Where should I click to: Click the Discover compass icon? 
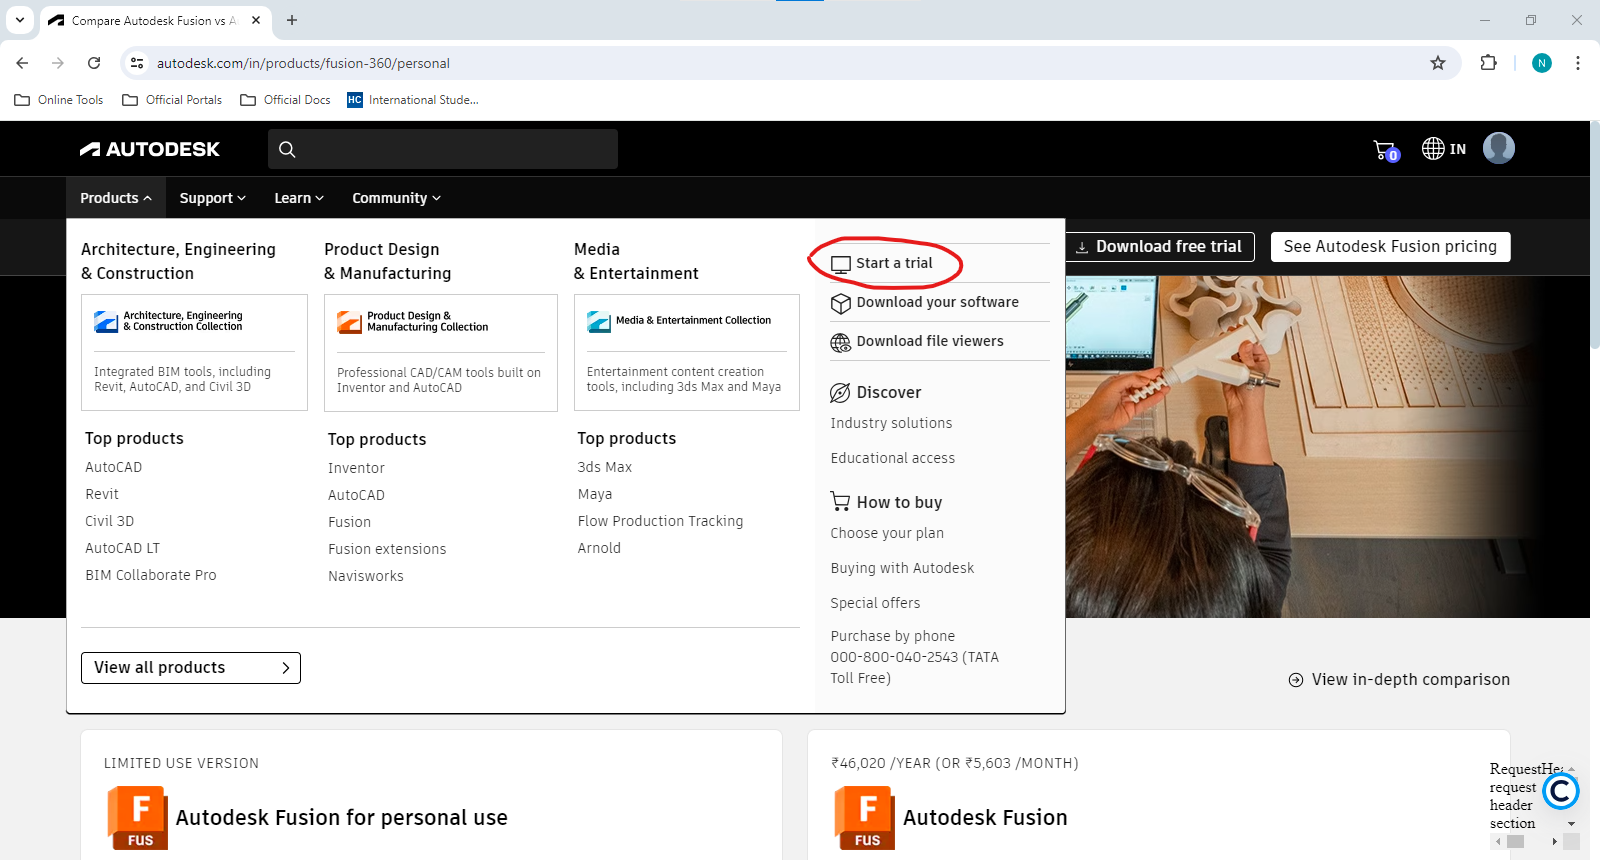pyautogui.click(x=840, y=393)
